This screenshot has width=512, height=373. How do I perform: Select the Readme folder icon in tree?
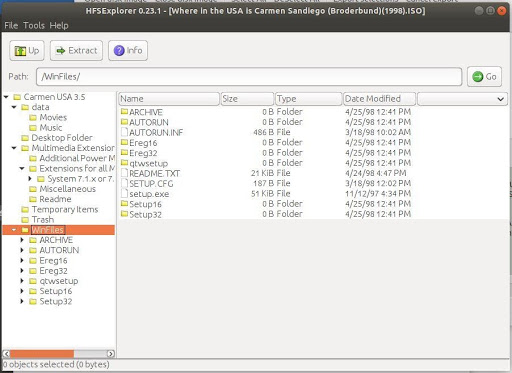pyautogui.click(x=33, y=199)
